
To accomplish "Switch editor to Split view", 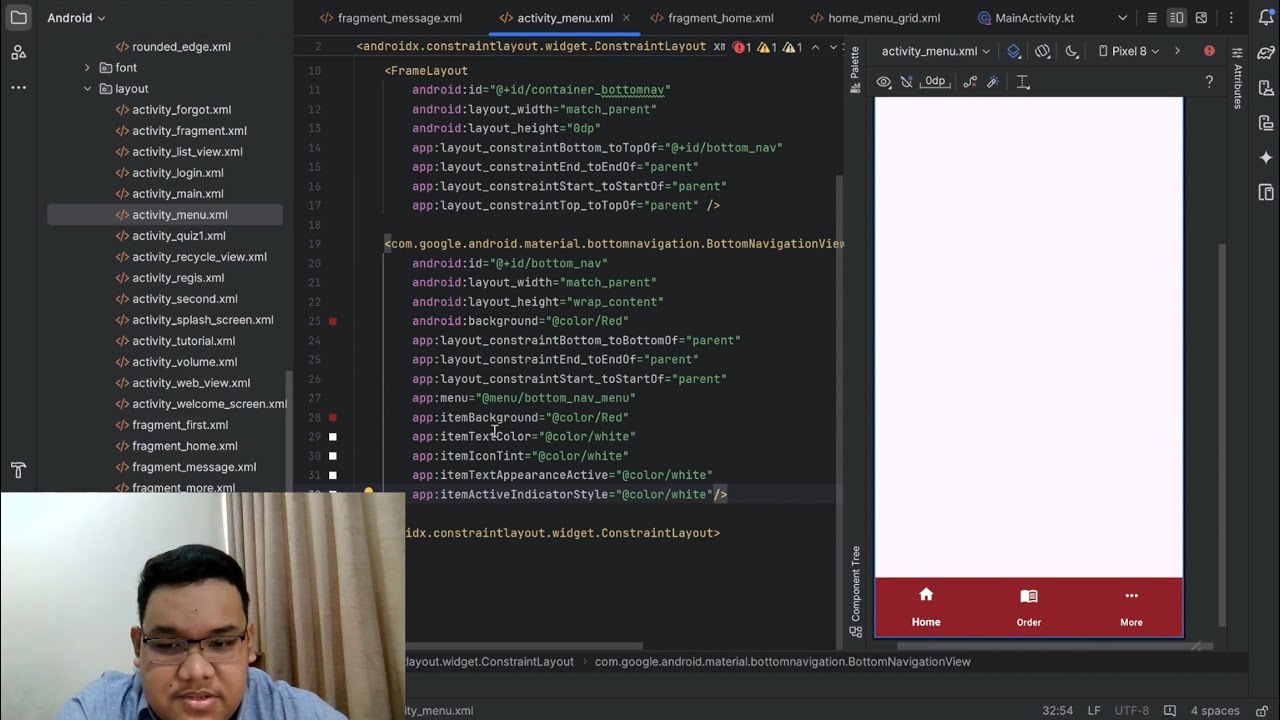I will pos(1177,18).
